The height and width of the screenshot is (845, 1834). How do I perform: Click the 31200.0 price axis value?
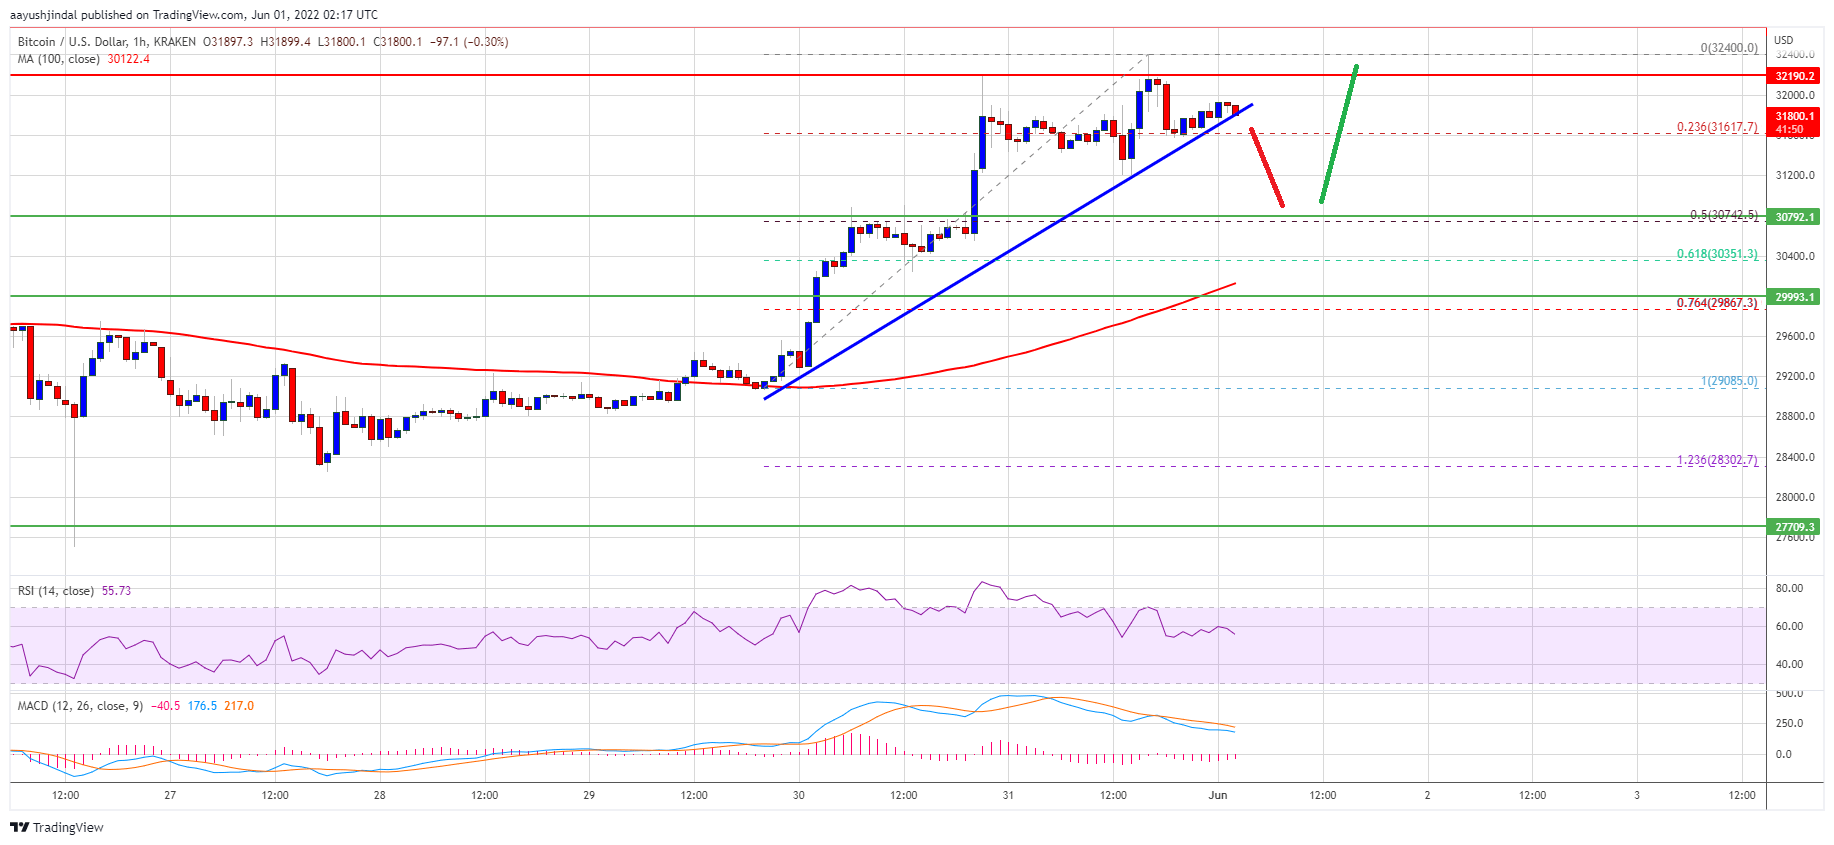coord(1795,176)
